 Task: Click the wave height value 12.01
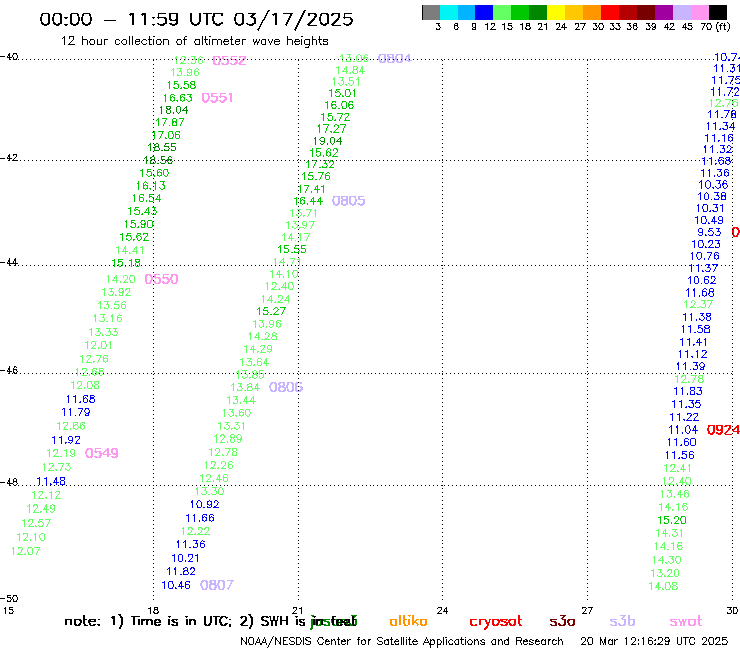click(99, 346)
